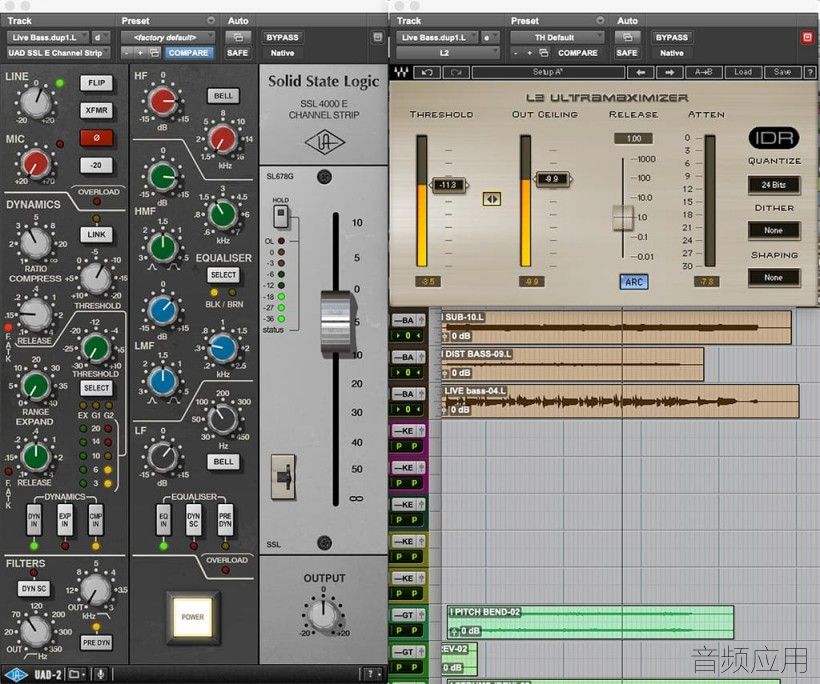Click the next preset plus in L2 header
The image size is (820, 684).
529,53
